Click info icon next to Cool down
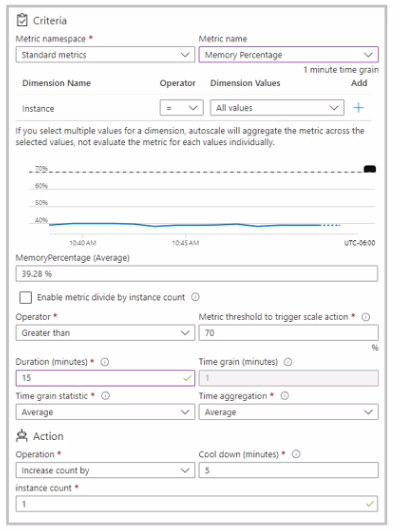The width and height of the screenshot is (400, 531). (x=296, y=454)
